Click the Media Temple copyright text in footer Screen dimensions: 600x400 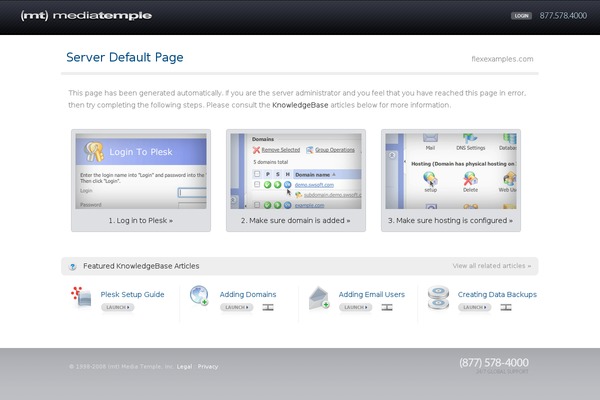click(121, 367)
